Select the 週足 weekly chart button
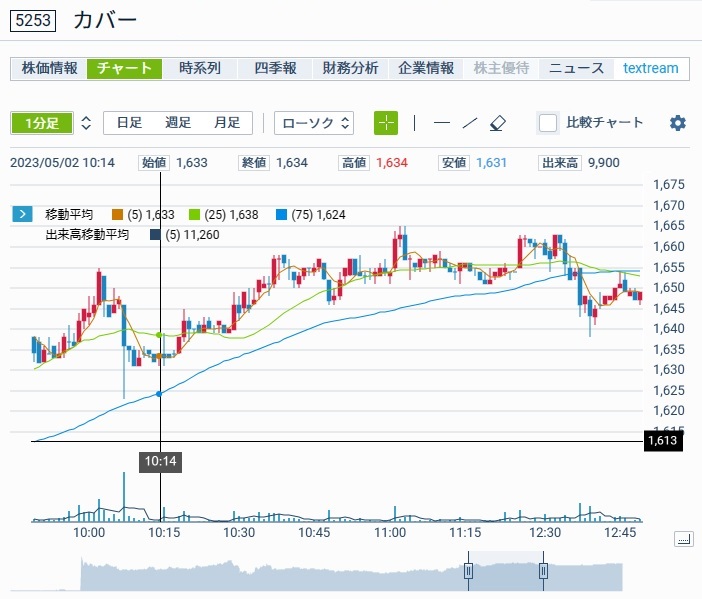This screenshot has height=599, width=702. tap(178, 123)
